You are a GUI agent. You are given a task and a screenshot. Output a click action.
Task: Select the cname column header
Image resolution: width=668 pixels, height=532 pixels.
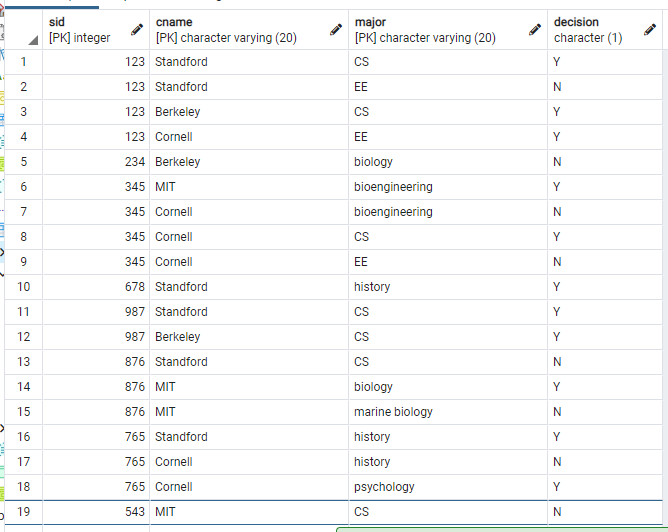[x=249, y=30]
